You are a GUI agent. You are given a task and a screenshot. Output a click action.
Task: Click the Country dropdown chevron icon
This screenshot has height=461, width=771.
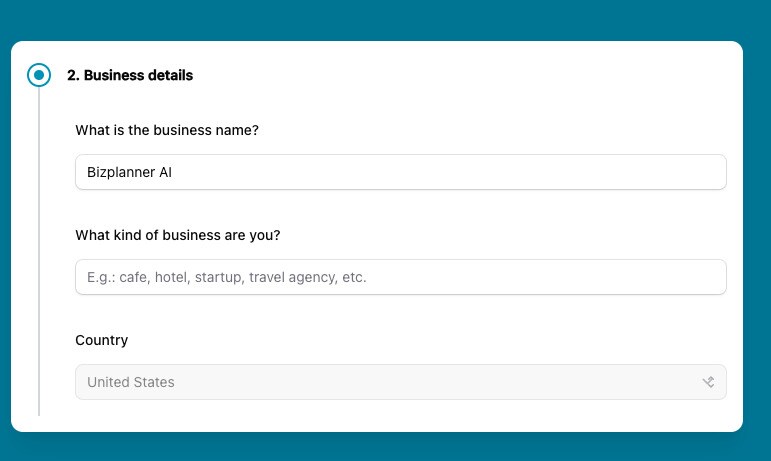coord(708,382)
